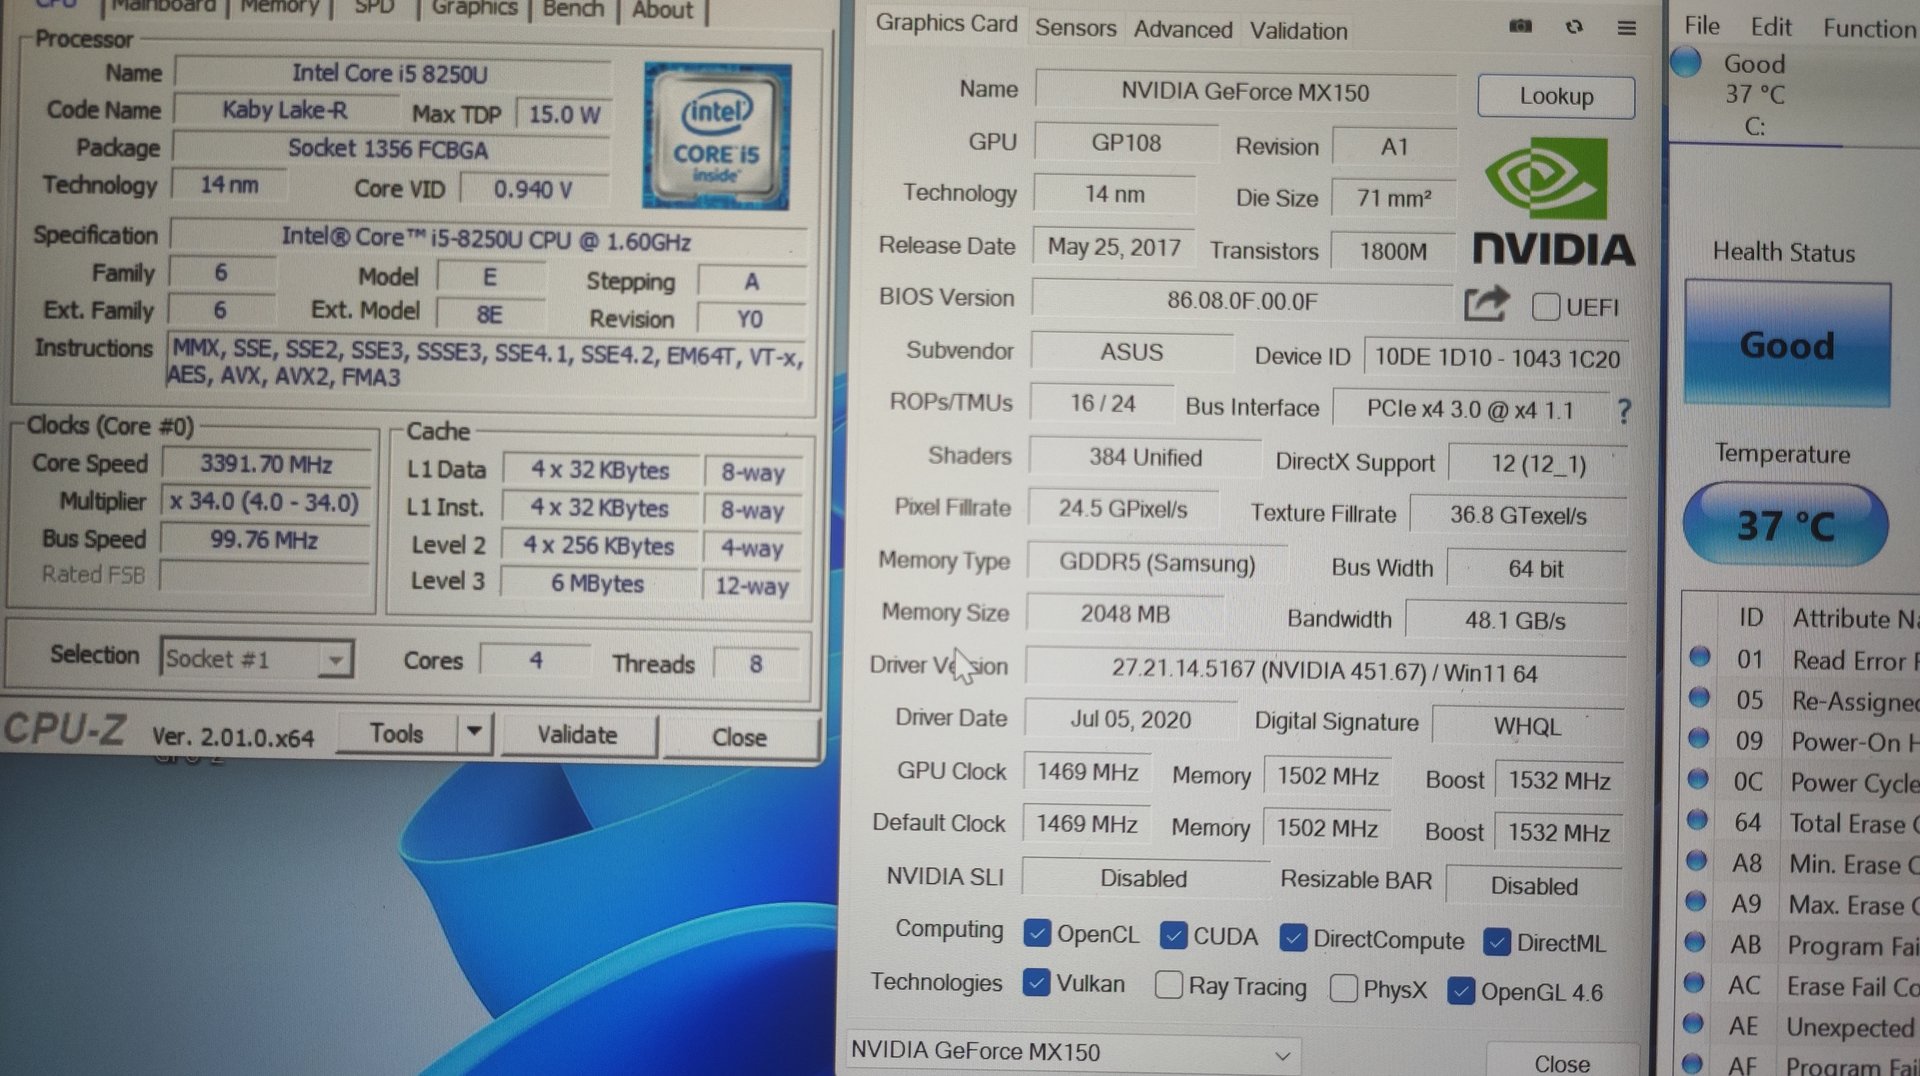The image size is (1920, 1076).
Task: Click the Bus Interface question mark
Action: click(x=1624, y=411)
